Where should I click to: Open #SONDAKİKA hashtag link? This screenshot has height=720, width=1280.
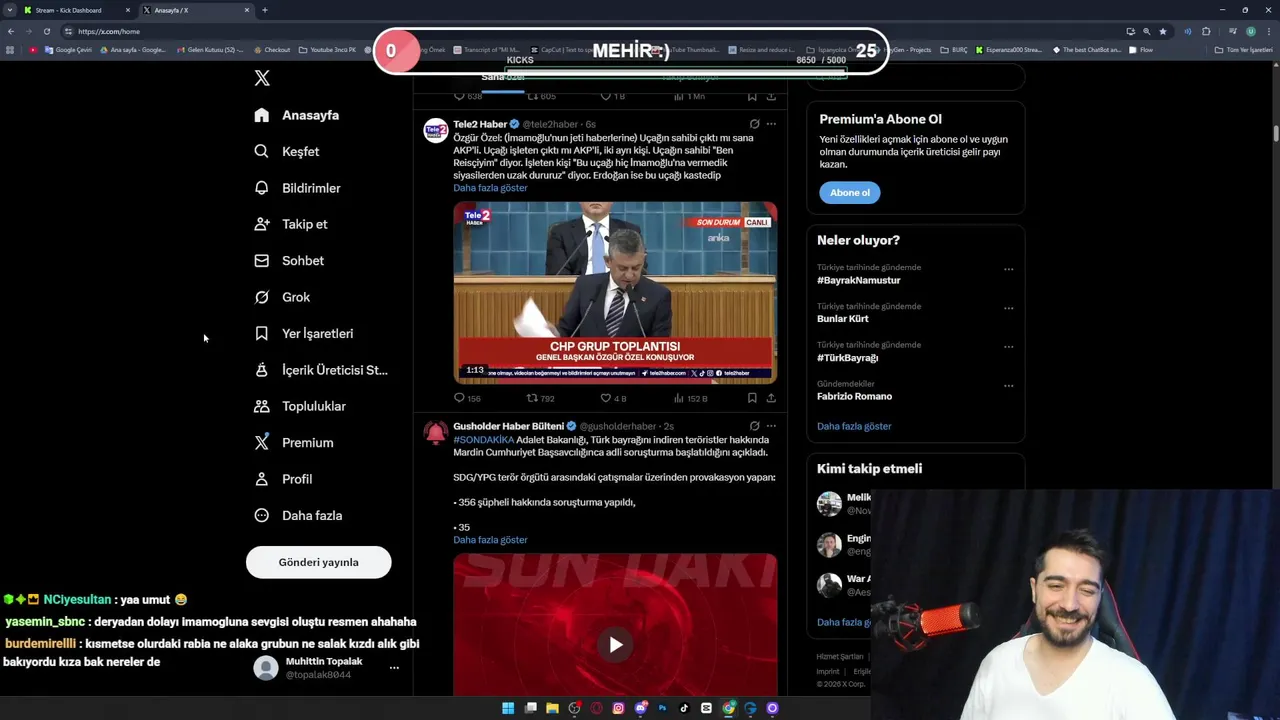point(483,440)
